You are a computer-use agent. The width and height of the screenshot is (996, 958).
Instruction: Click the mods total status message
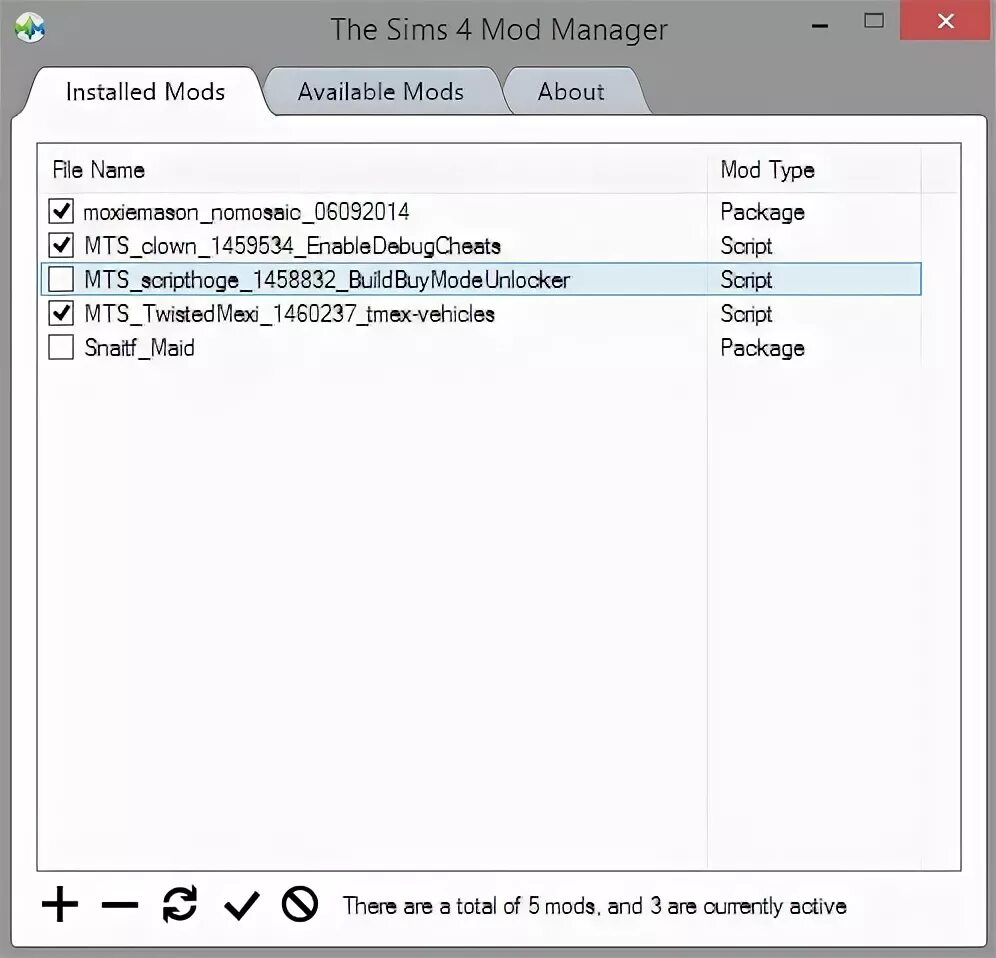[x=595, y=906]
